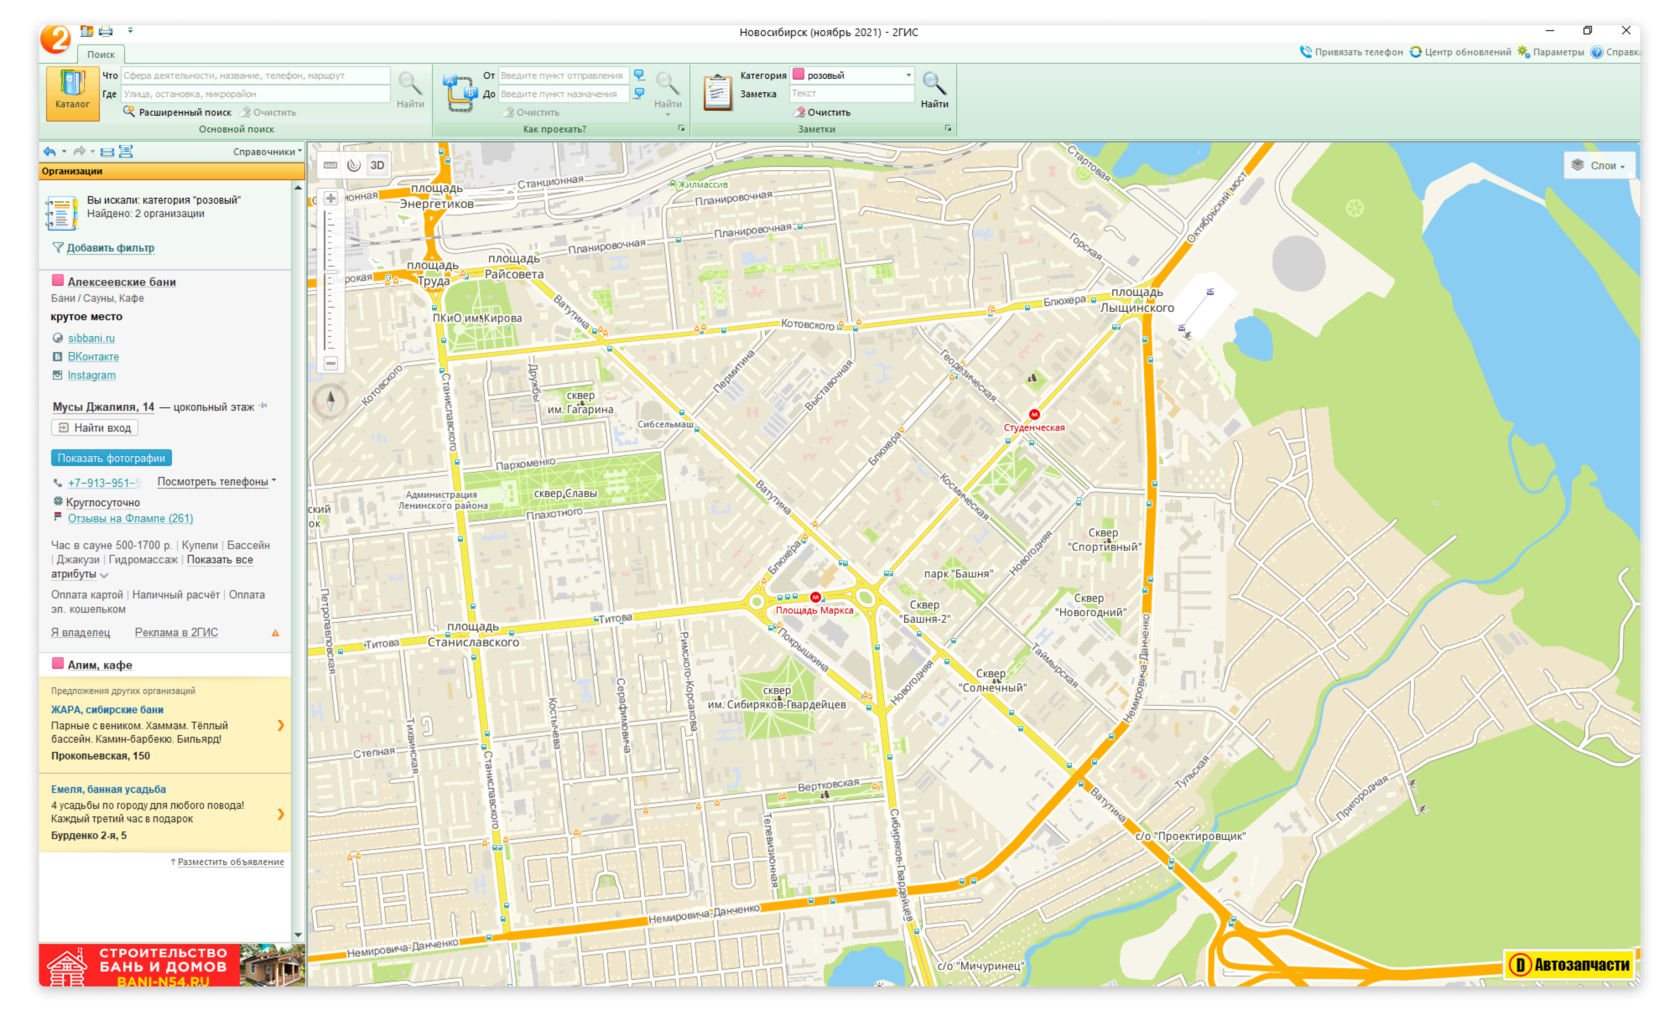Open the Каталог catalog button
Viewport: 1680px width, 1011px height.
tap(72, 92)
